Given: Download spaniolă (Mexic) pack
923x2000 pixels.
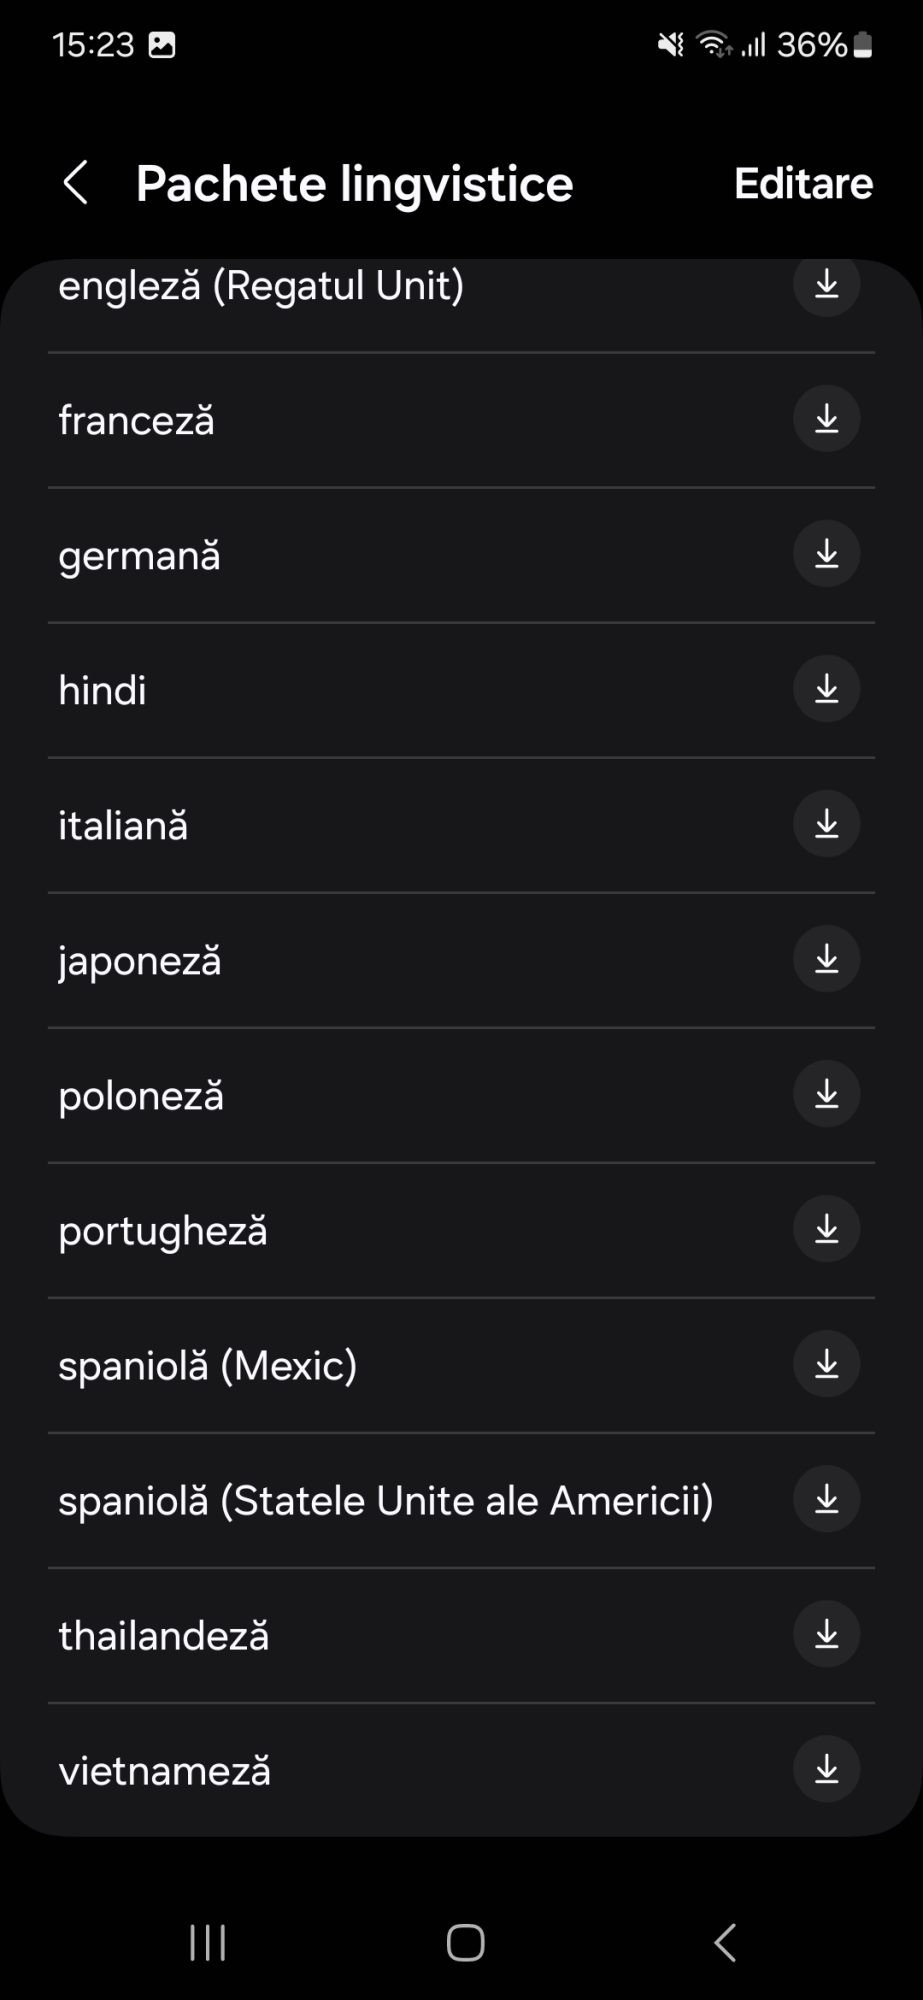Looking at the screenshot, I should coord(826,1364).
